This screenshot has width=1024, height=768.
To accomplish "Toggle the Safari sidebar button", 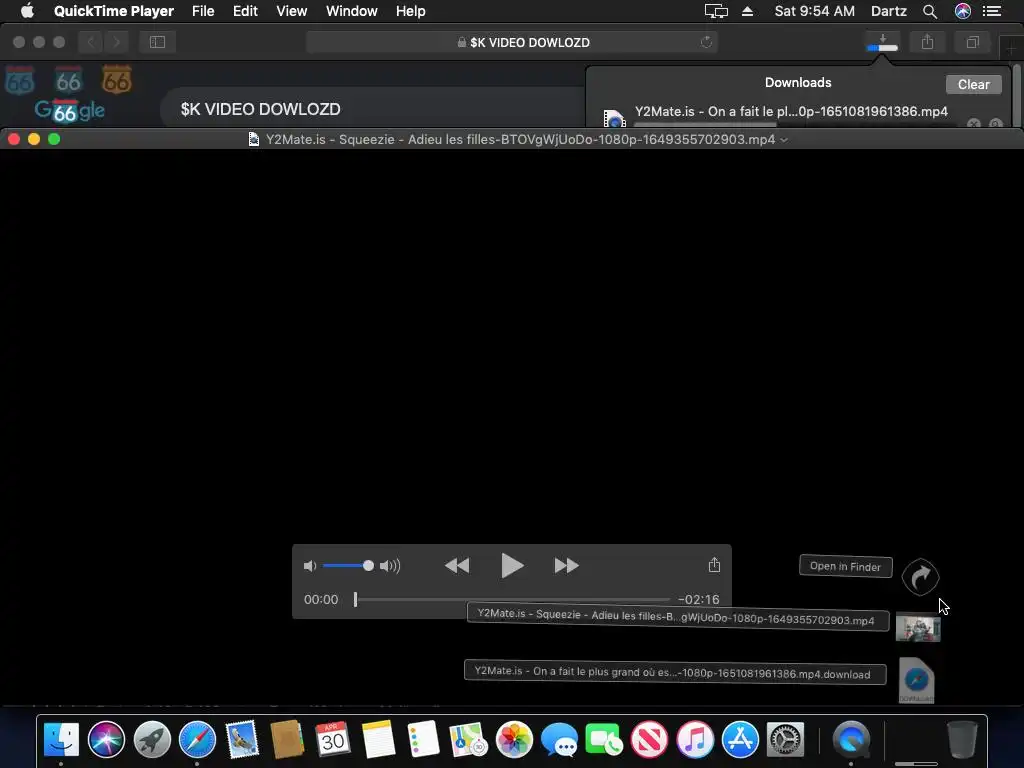I will click(x=157, y=42).
